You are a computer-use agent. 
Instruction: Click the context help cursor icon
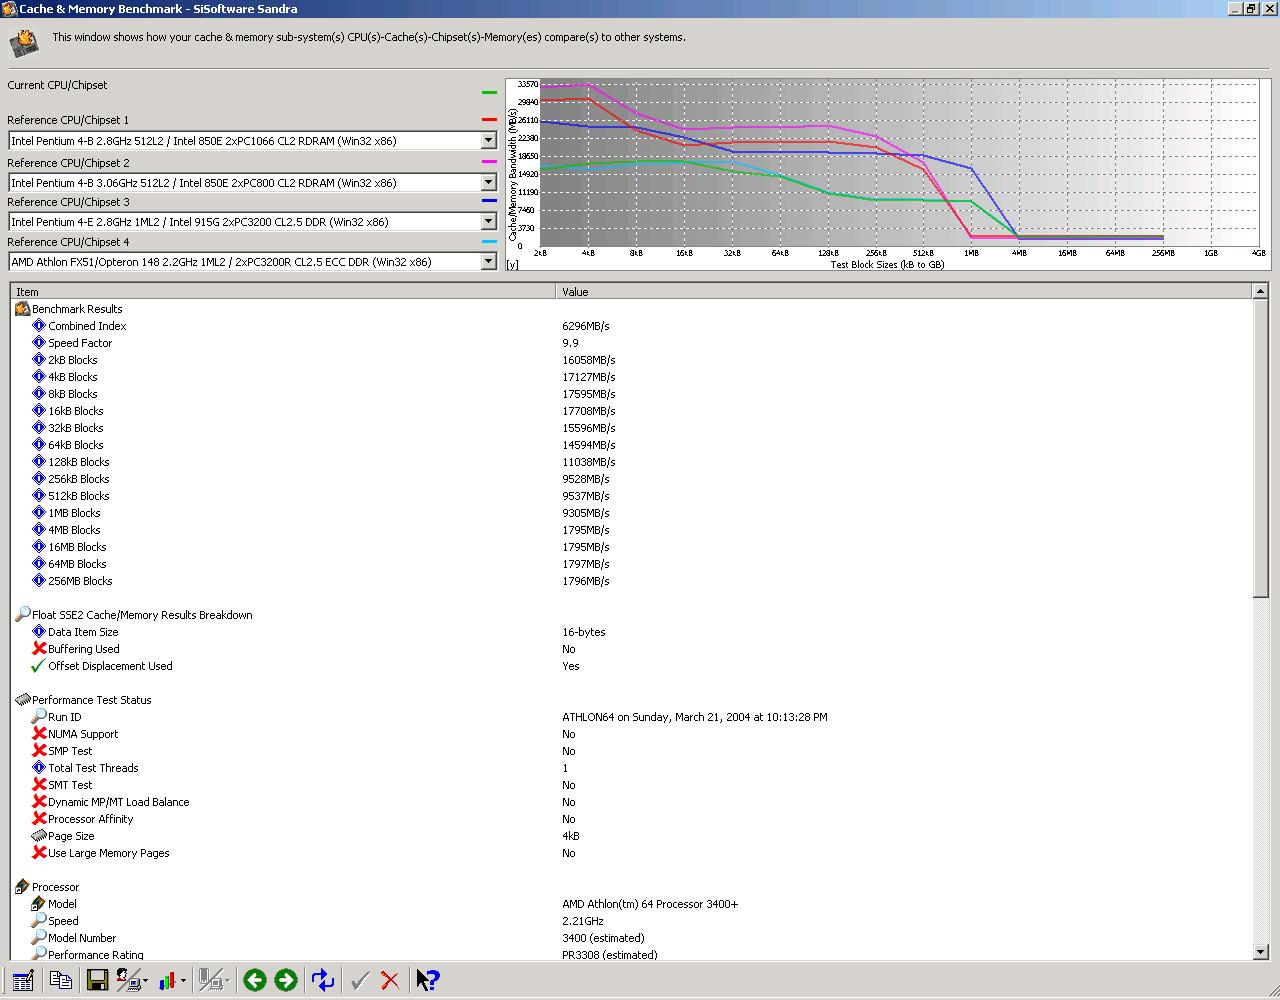pos(427,980)
